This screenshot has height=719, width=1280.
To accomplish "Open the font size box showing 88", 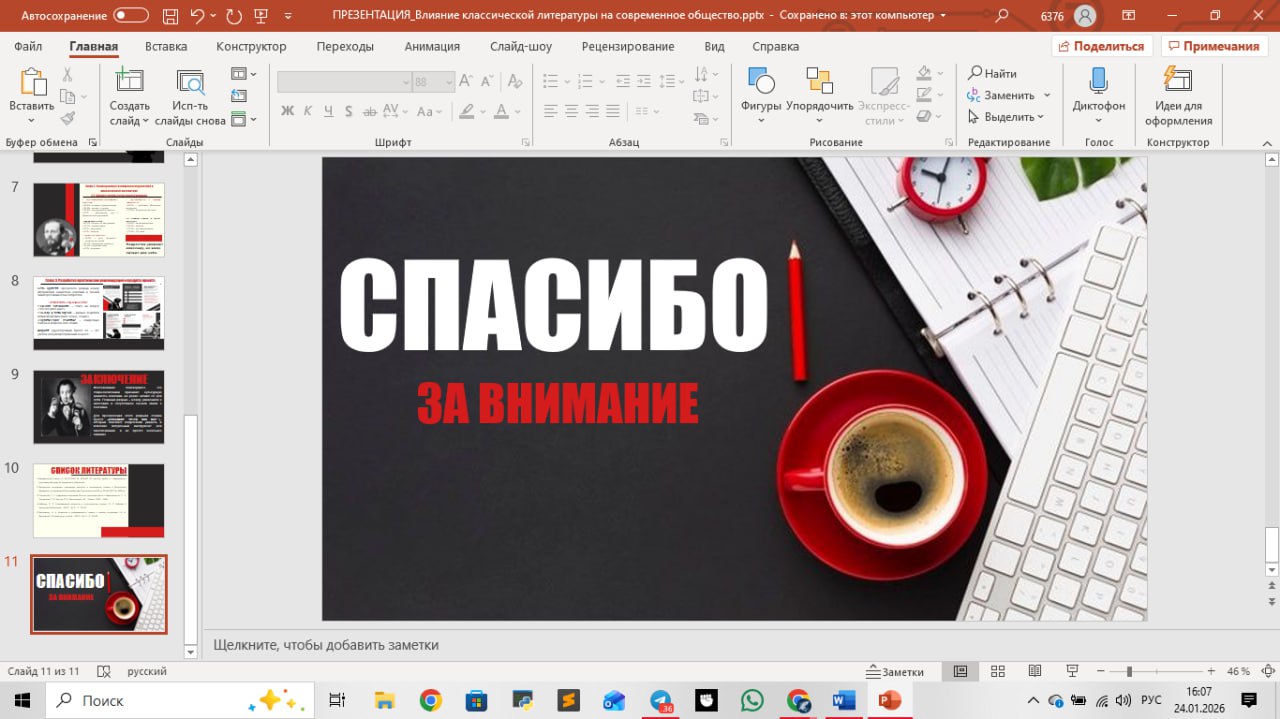I will click(435, 83).
